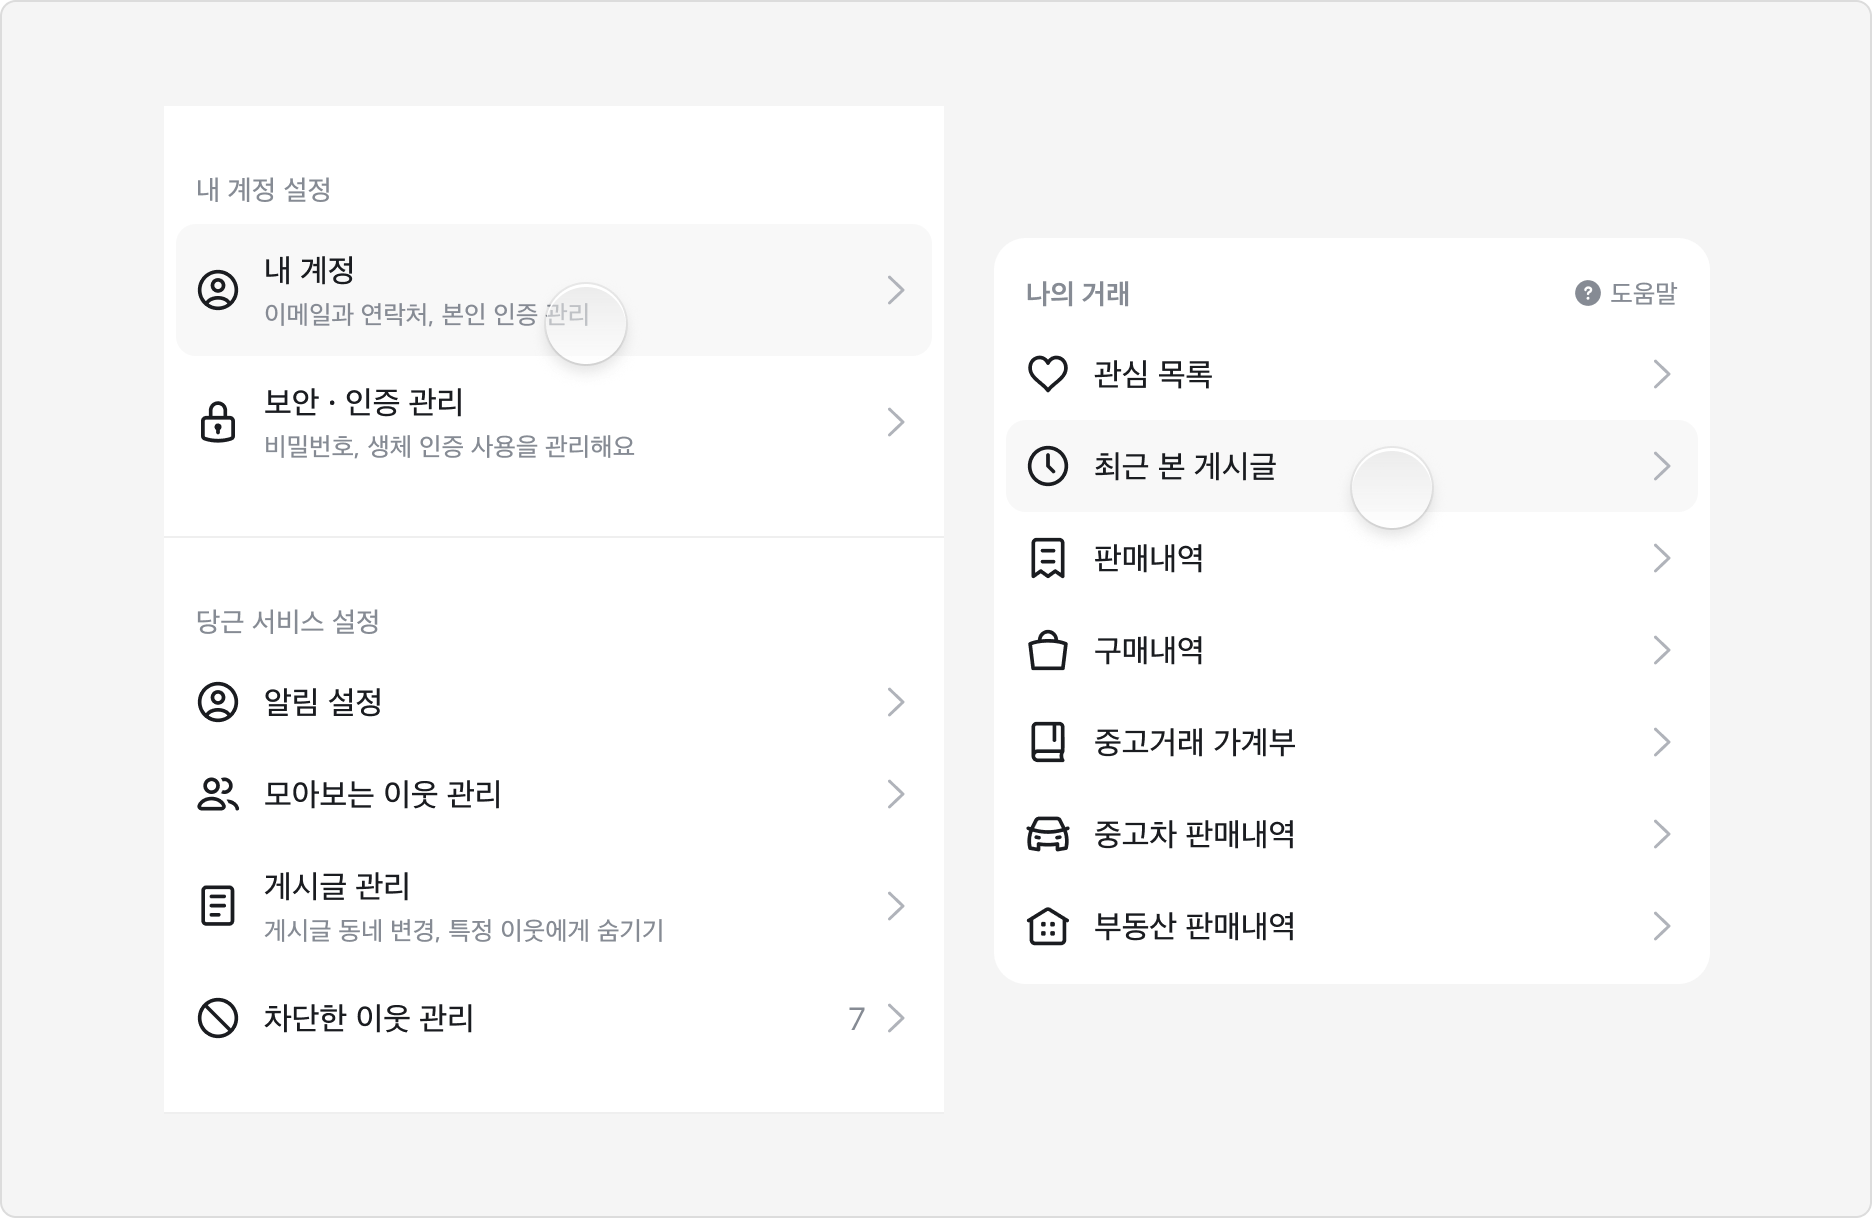Image resolution: width=1872 pixels, height=1218 pixels.
Task: Click the ledger book icon for 중고거래 가계부
Action: click(1048, 742)
